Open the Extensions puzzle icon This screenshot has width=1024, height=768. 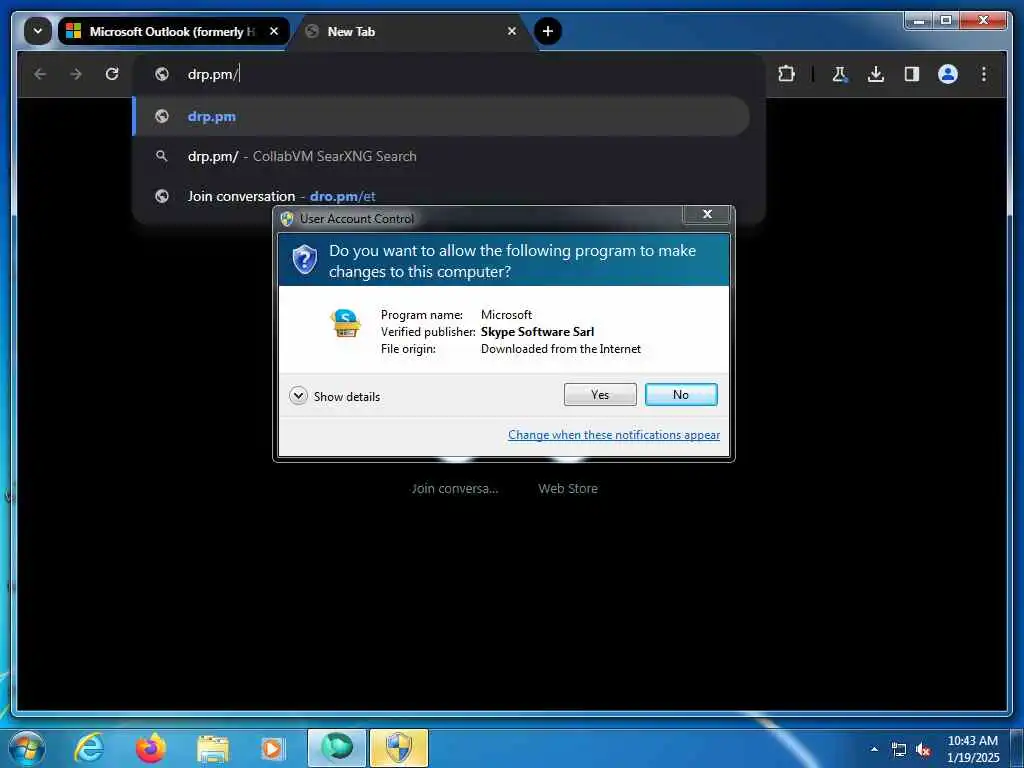click(786, 74)
